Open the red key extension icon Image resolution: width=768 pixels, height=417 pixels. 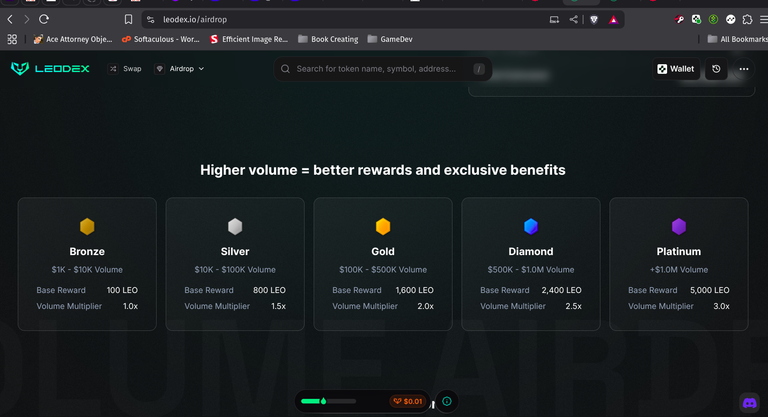point(679,20)
